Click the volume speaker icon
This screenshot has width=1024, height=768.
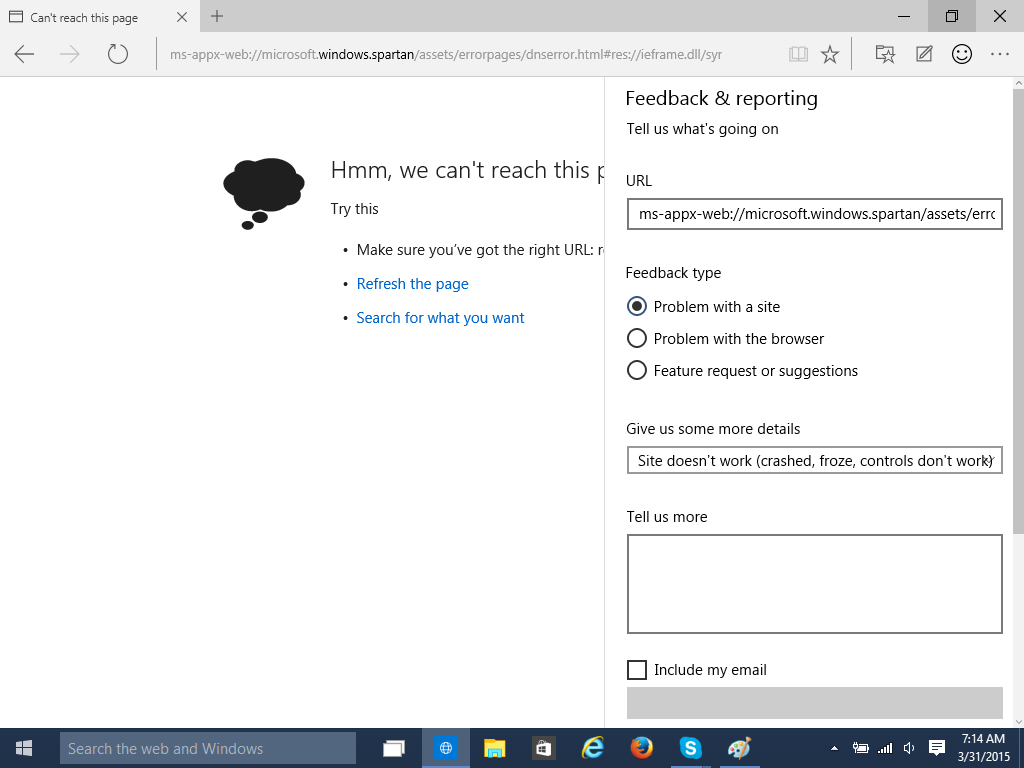tap(908, 748)
